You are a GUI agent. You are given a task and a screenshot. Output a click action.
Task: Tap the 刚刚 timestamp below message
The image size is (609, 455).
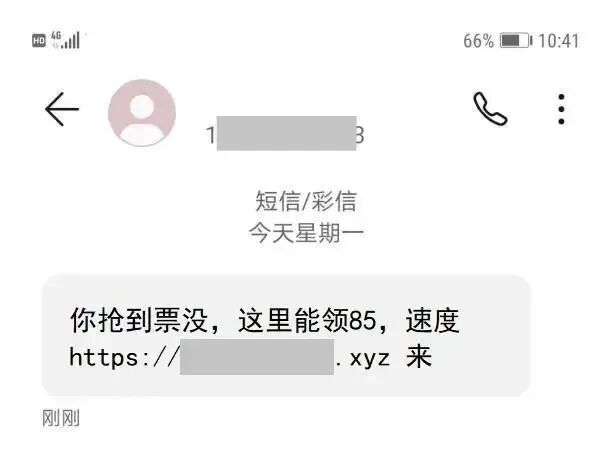pyautogui.click(x=61, y=418)
